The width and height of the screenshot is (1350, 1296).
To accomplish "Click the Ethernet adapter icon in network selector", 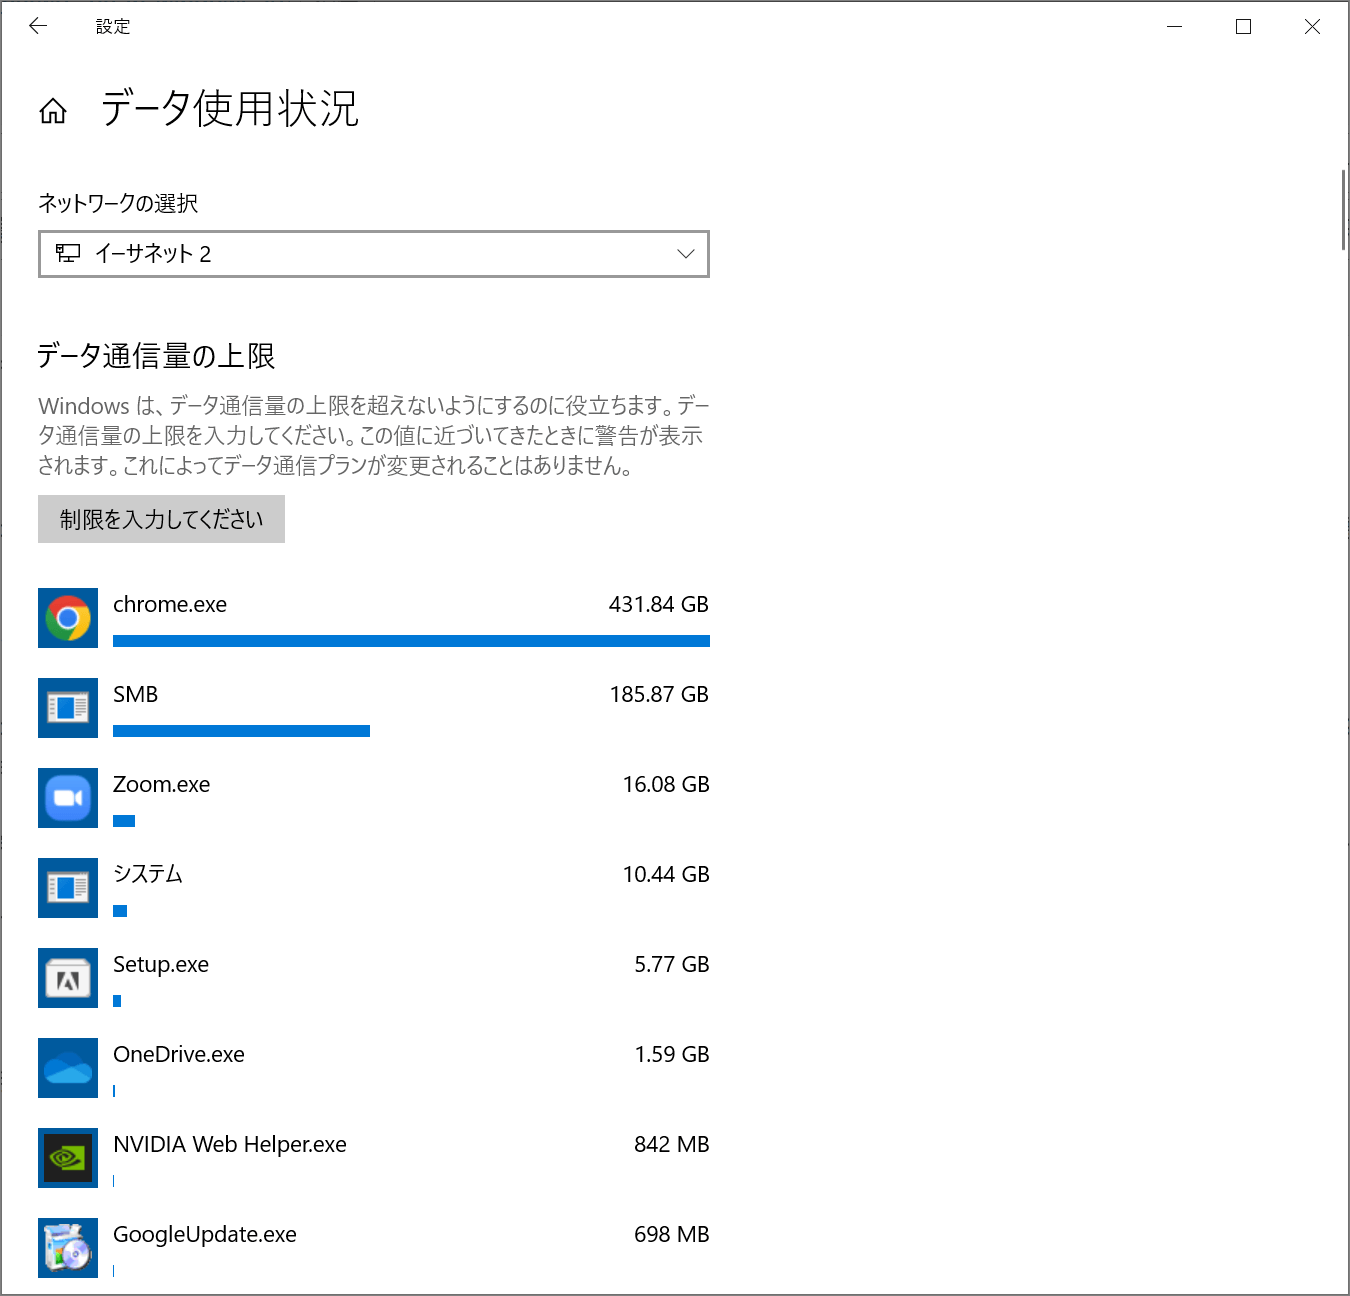I will coord(67,253).
